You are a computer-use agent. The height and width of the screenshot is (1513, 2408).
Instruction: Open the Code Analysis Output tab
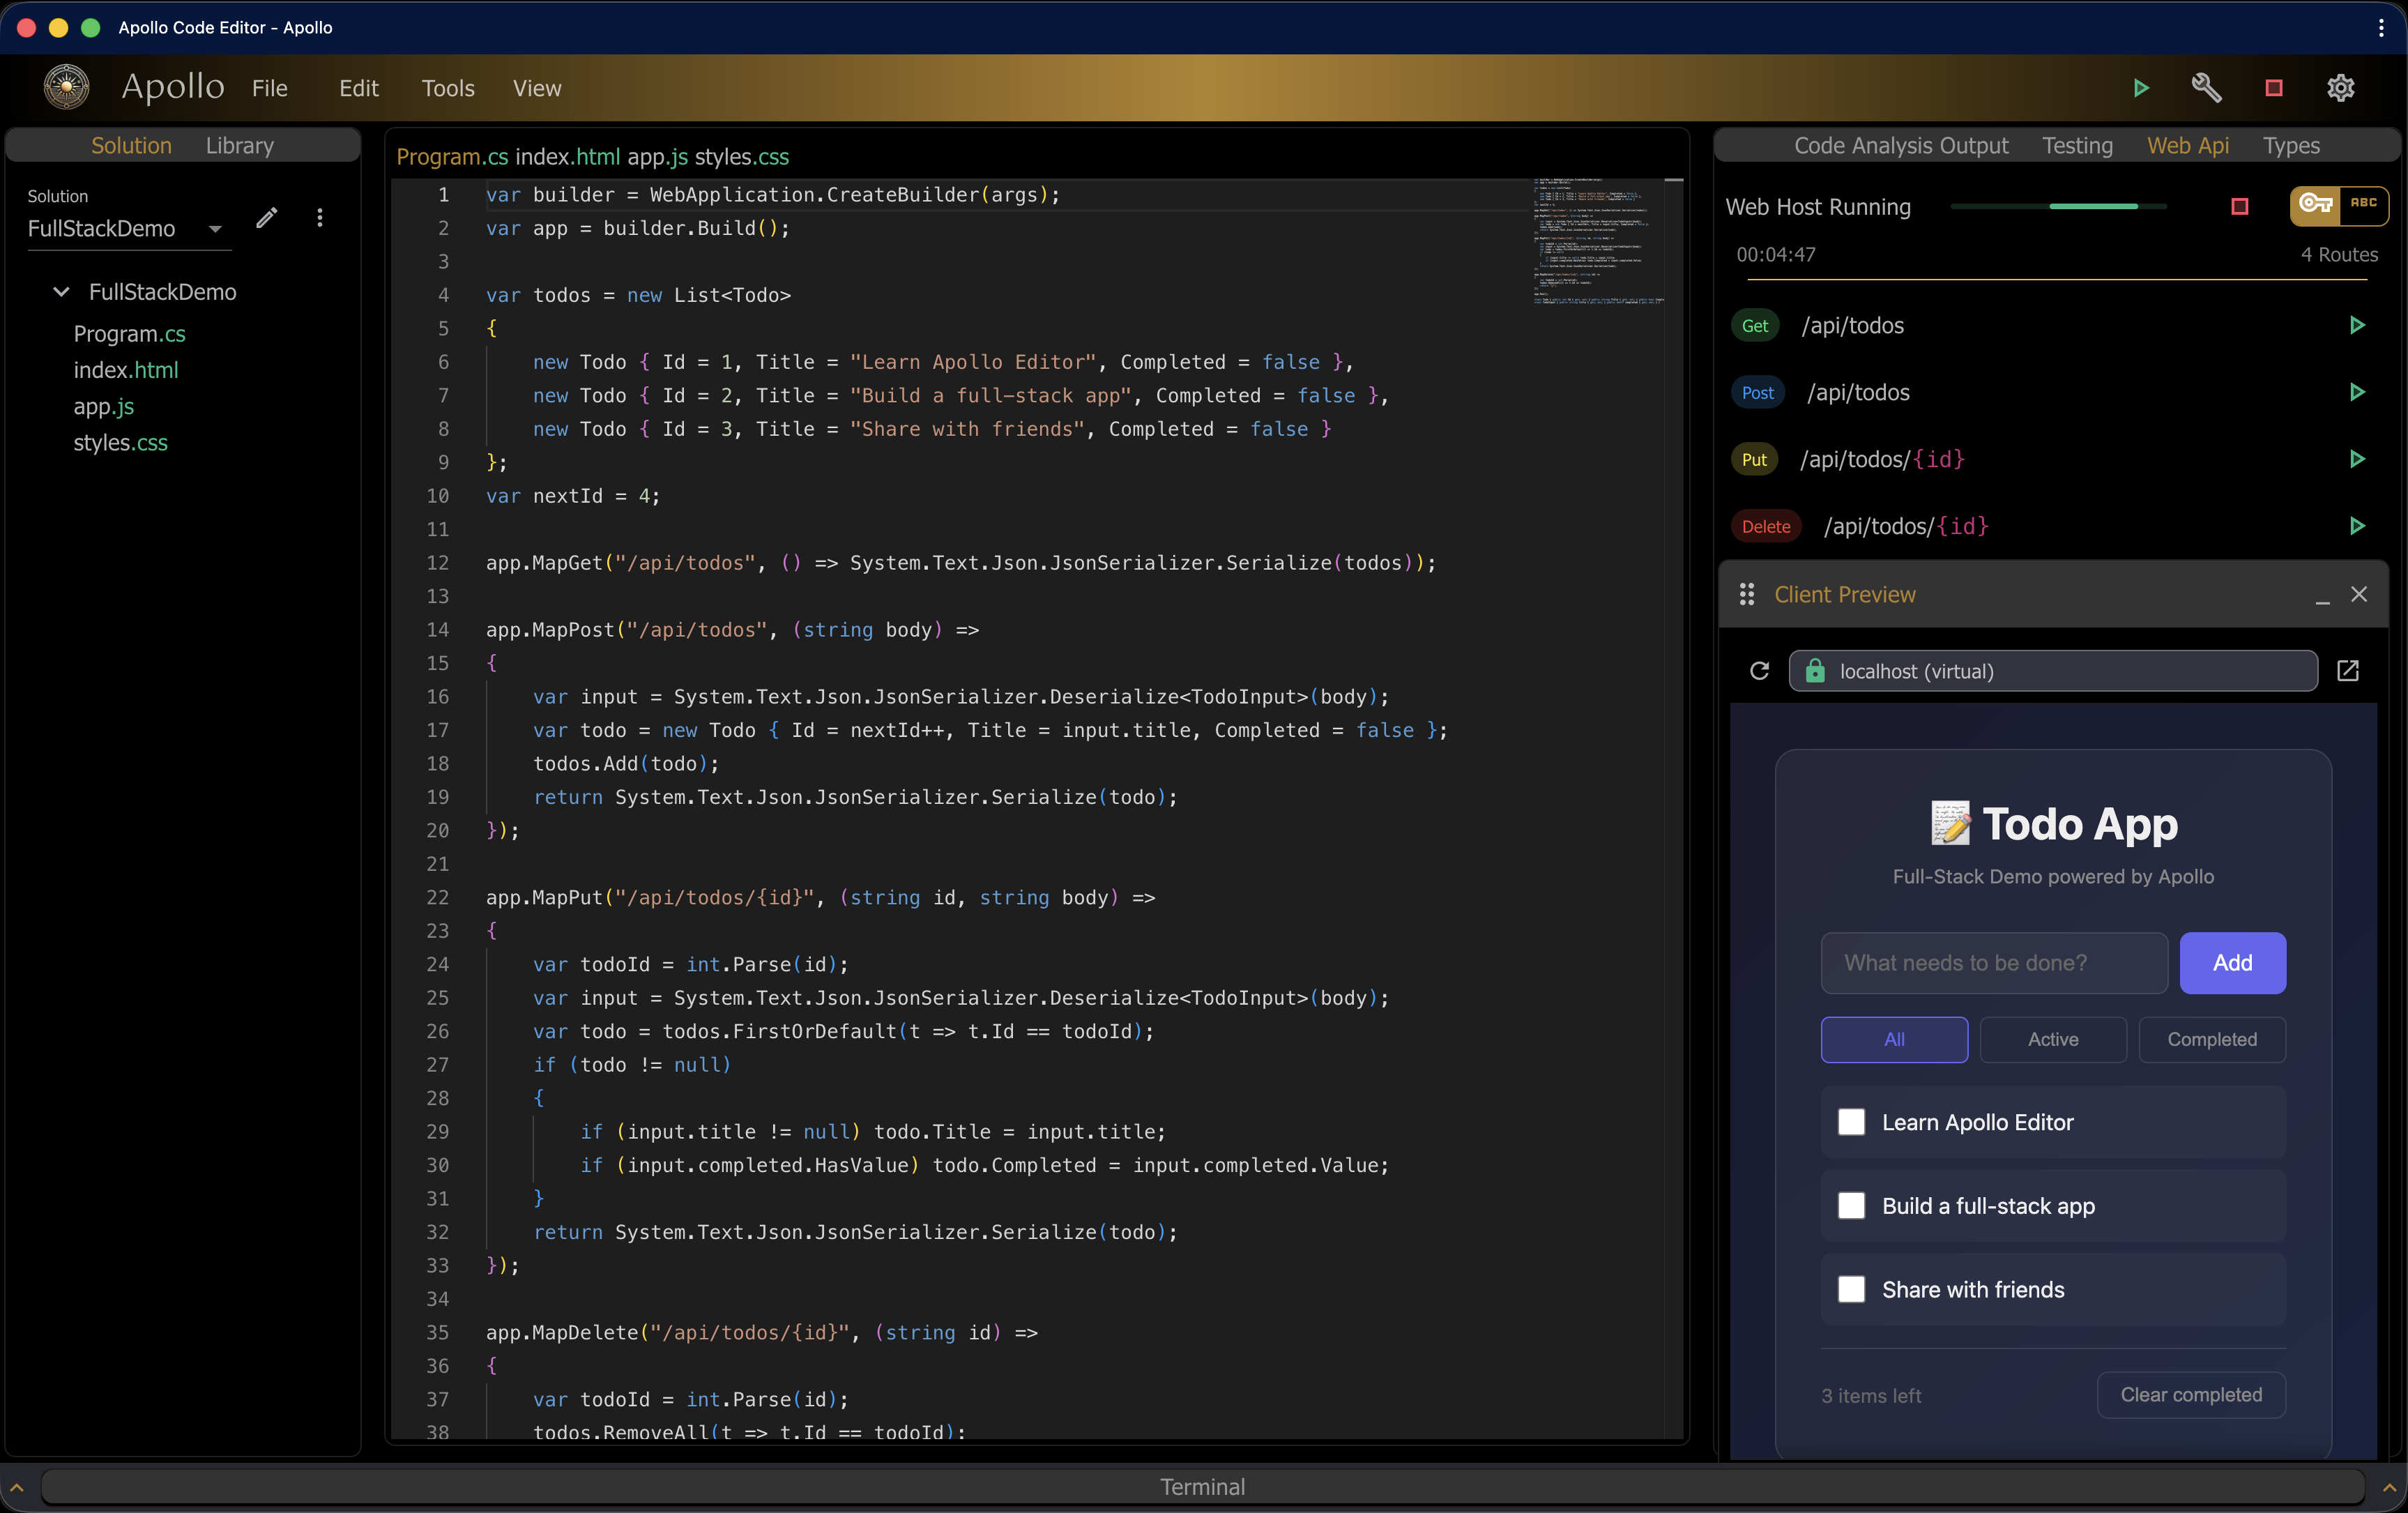[x=1901, y=146]
